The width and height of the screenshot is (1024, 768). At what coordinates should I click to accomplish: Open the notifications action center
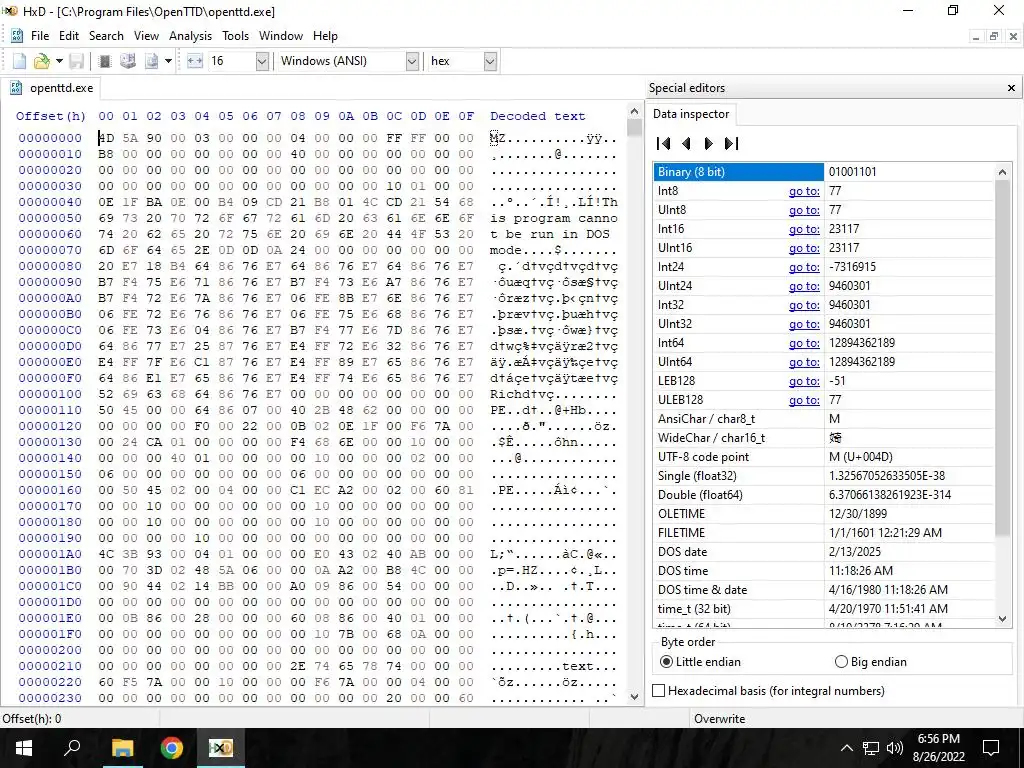(x=991, y=748)
